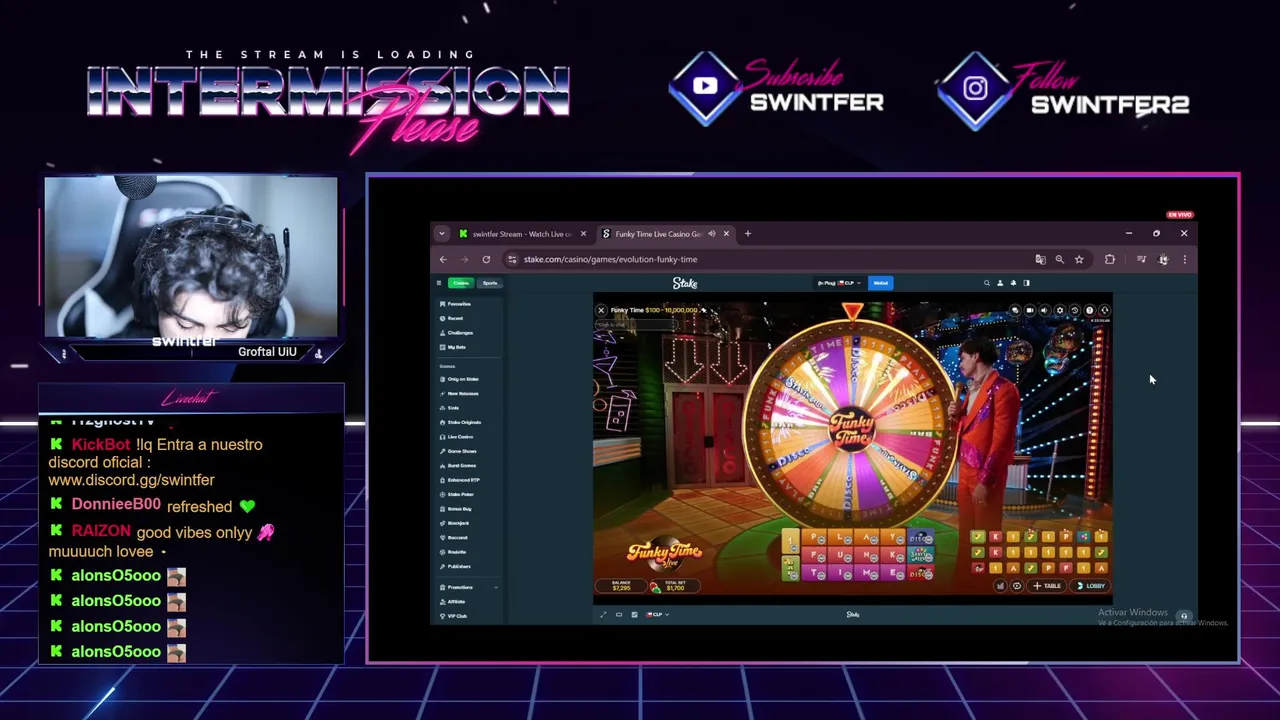Mute the game sound speaker icon
Viewport: 1280px width, 720px height.
pos(1045,310)
